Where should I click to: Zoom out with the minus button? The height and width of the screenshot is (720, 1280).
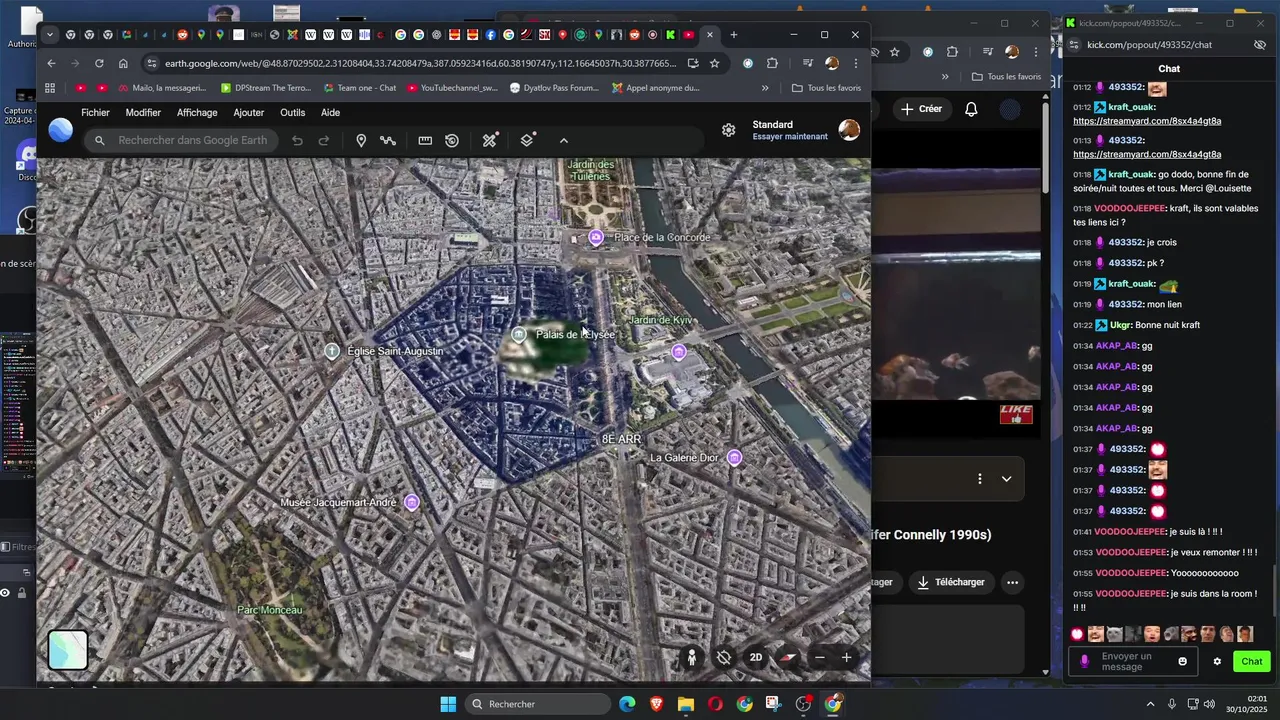(x=820, y=658)
